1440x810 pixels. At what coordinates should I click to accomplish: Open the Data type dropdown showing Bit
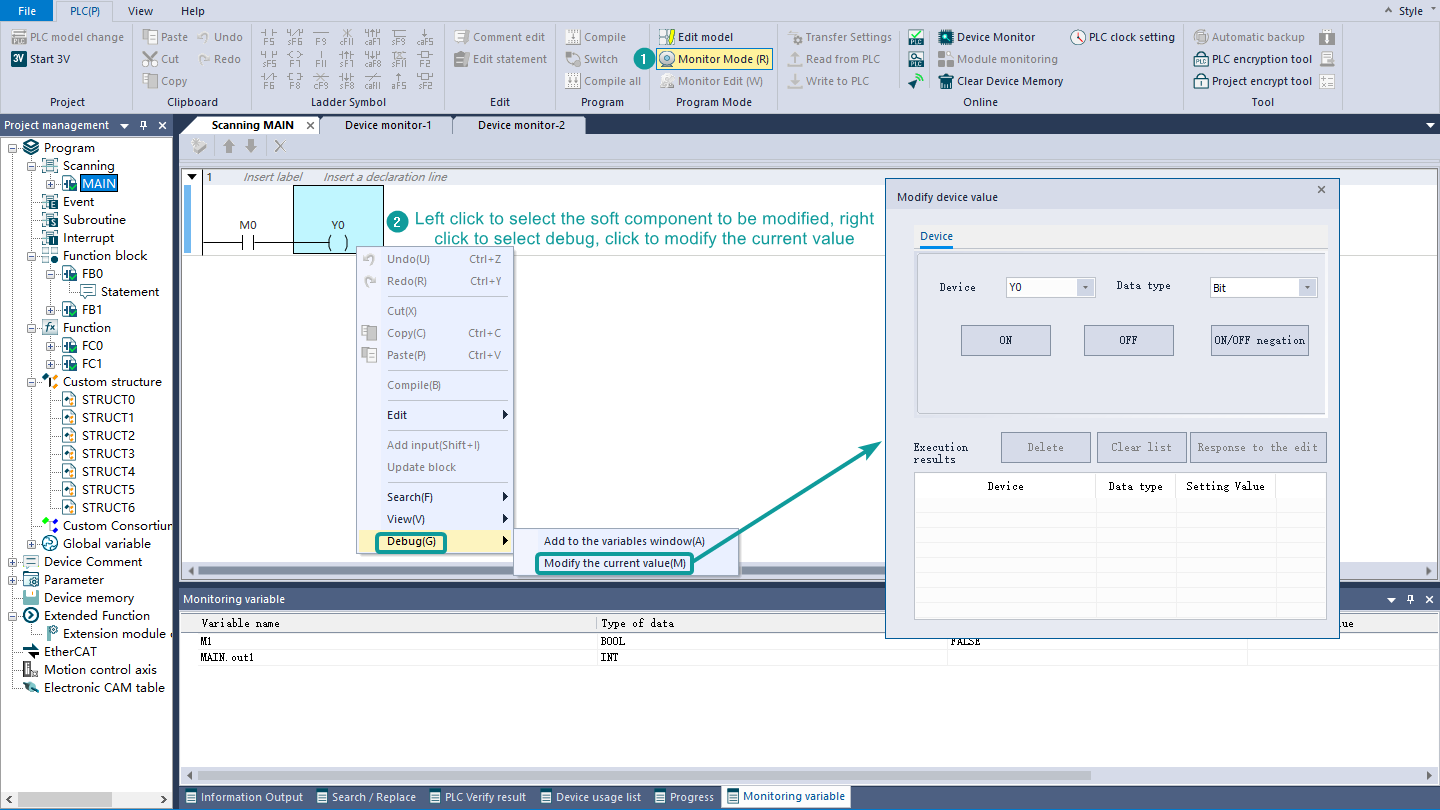click(x=1306, y=288)
